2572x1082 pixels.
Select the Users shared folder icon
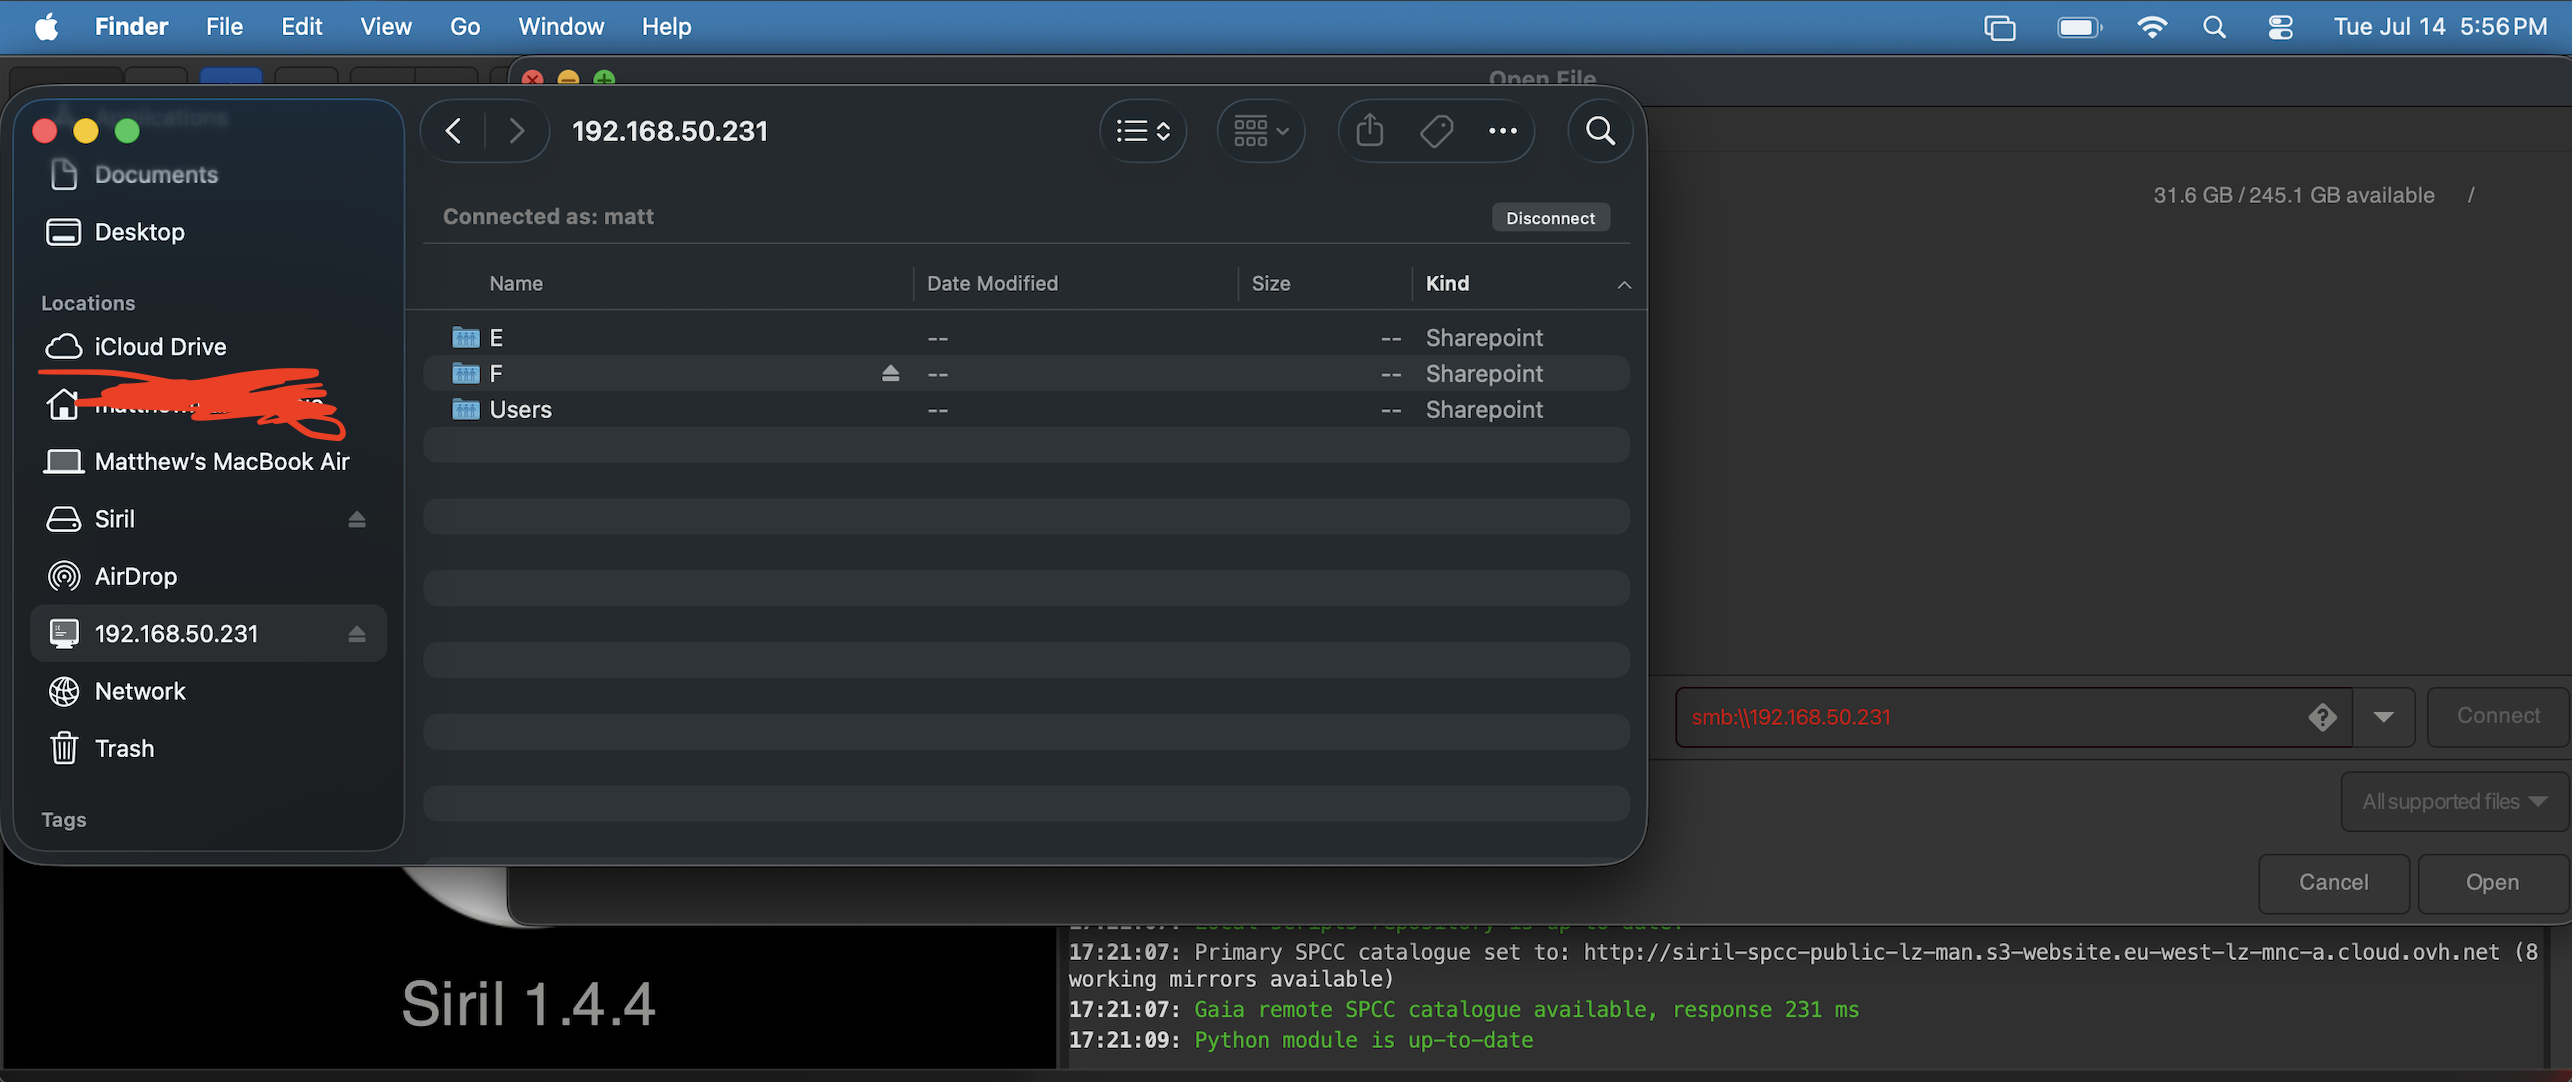pyautogui.click(x=465, y=410)
